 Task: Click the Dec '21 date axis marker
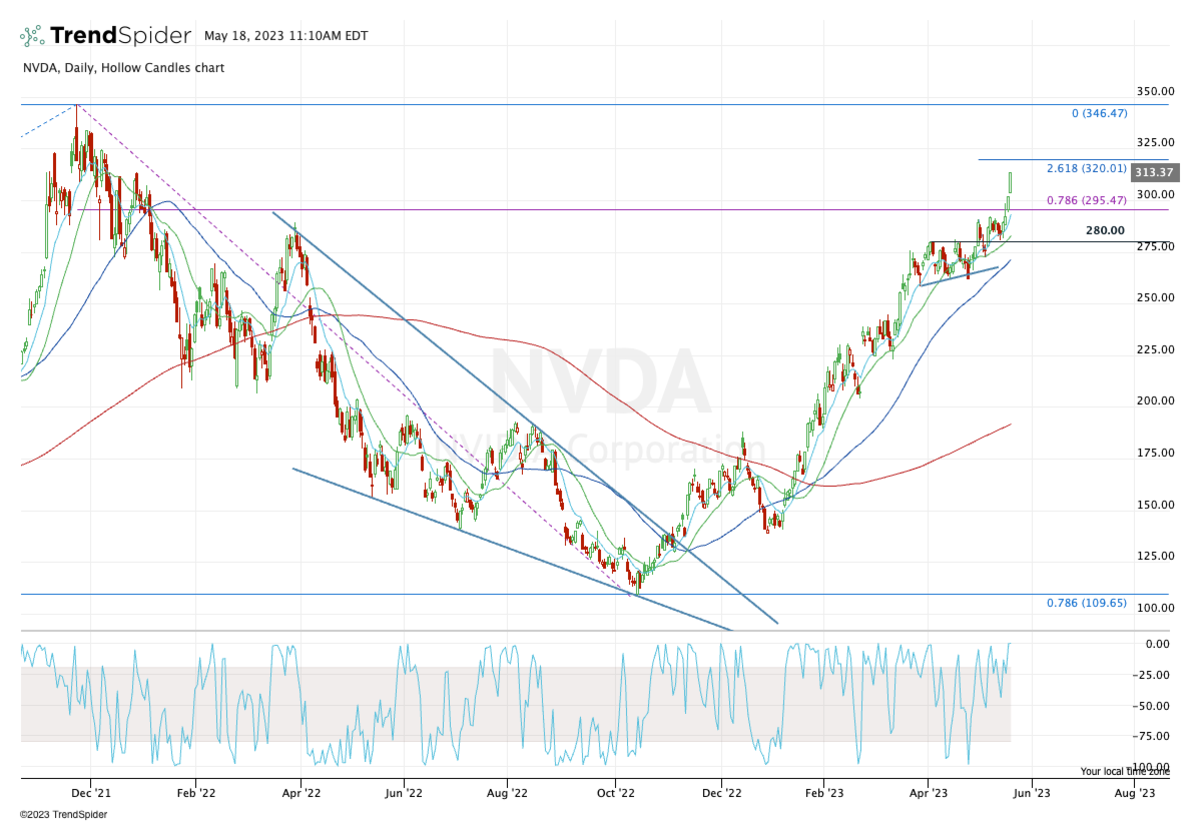90,792
